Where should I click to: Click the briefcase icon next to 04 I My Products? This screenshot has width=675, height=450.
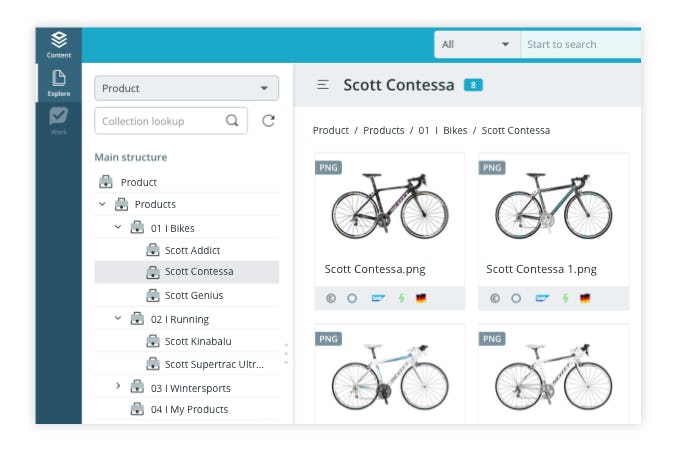click(137, 409)
